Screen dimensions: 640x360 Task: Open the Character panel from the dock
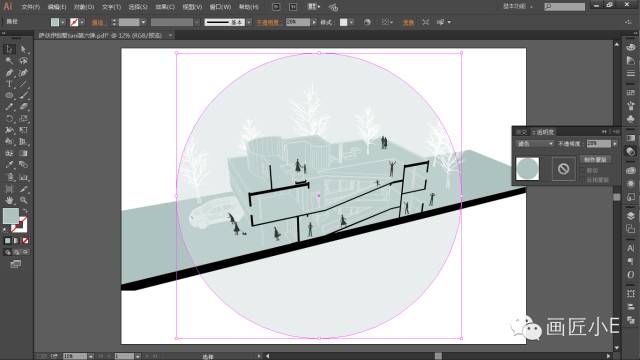631,248
